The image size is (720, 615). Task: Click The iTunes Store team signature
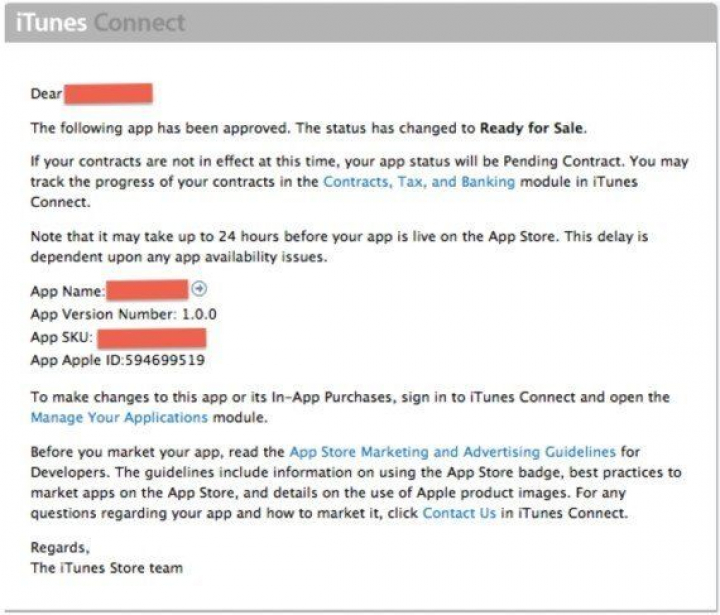(x=106, y=568)
